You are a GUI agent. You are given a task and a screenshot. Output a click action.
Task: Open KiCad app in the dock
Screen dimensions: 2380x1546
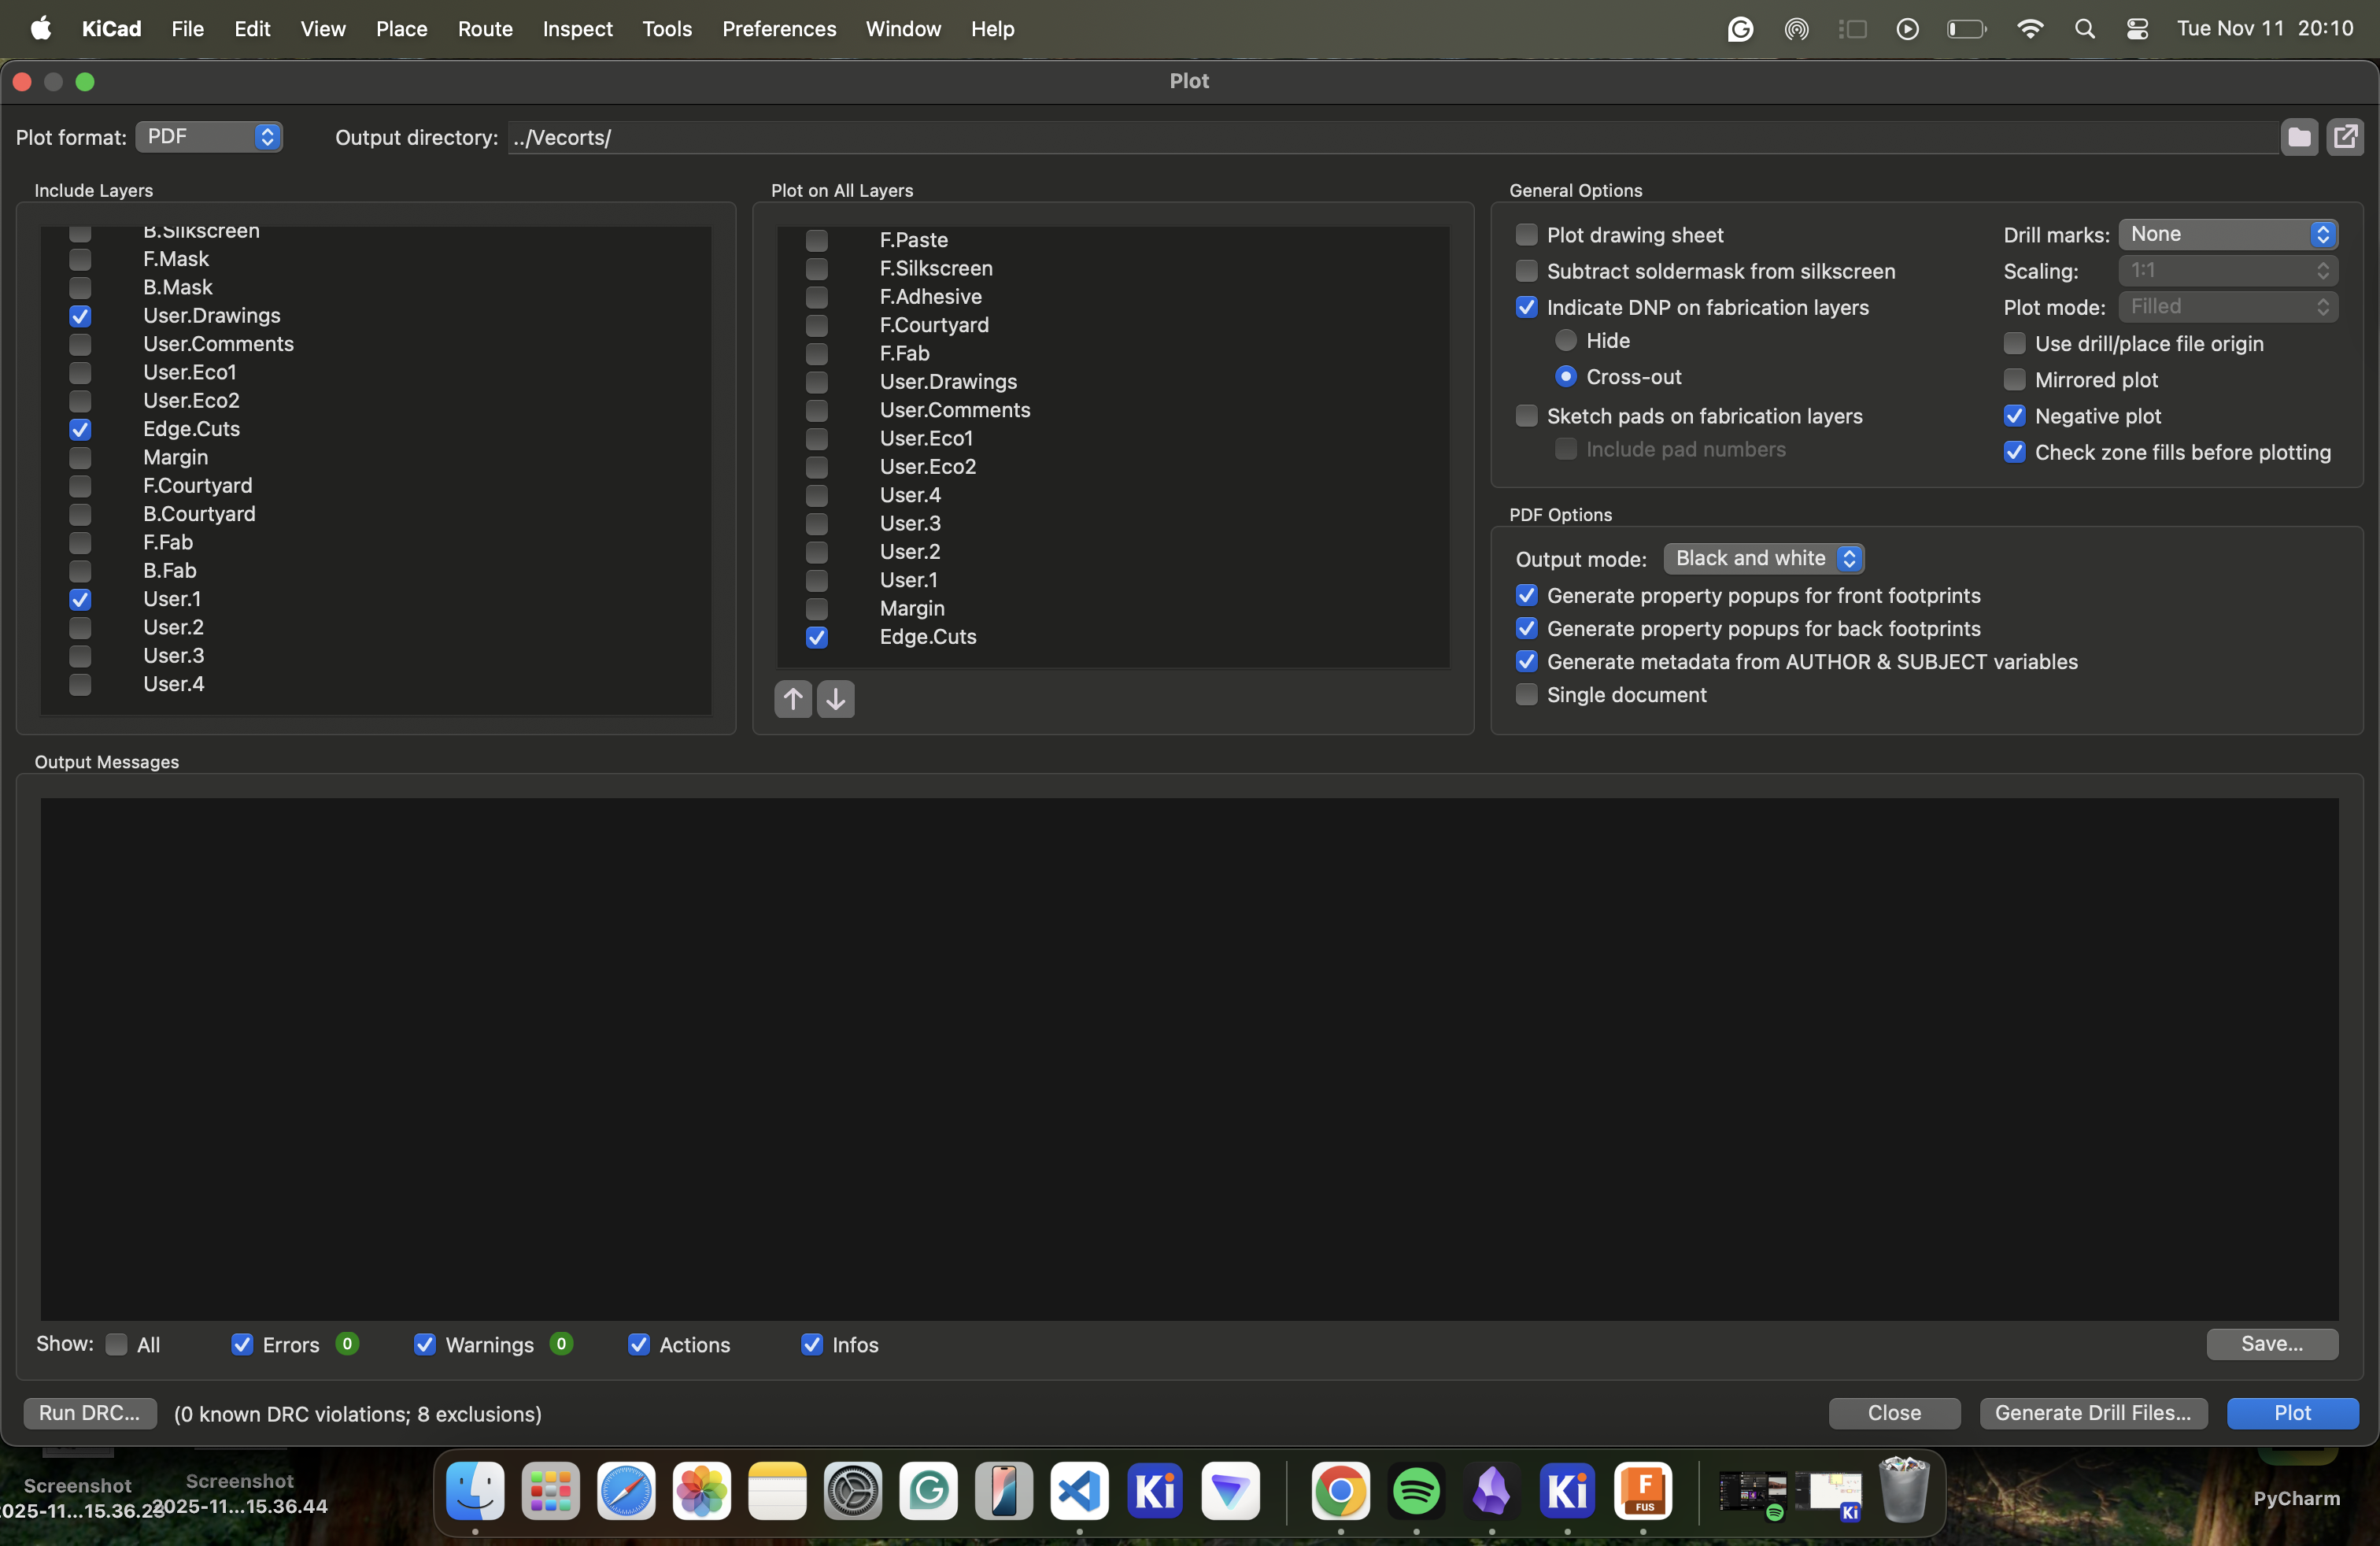point(1155,1491)
